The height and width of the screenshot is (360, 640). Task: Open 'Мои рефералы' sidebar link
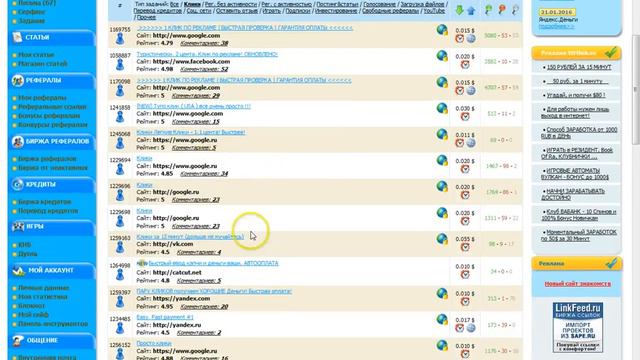point(42,98)
